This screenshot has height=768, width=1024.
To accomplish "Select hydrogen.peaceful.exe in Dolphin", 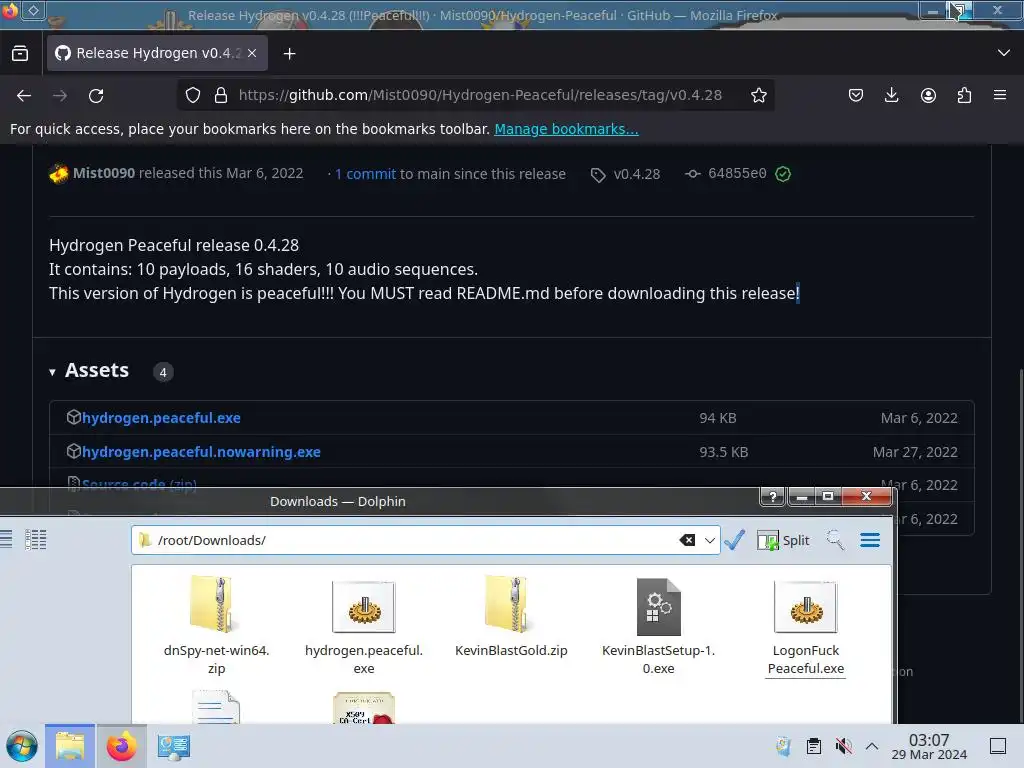I will (x=364, y=626).
